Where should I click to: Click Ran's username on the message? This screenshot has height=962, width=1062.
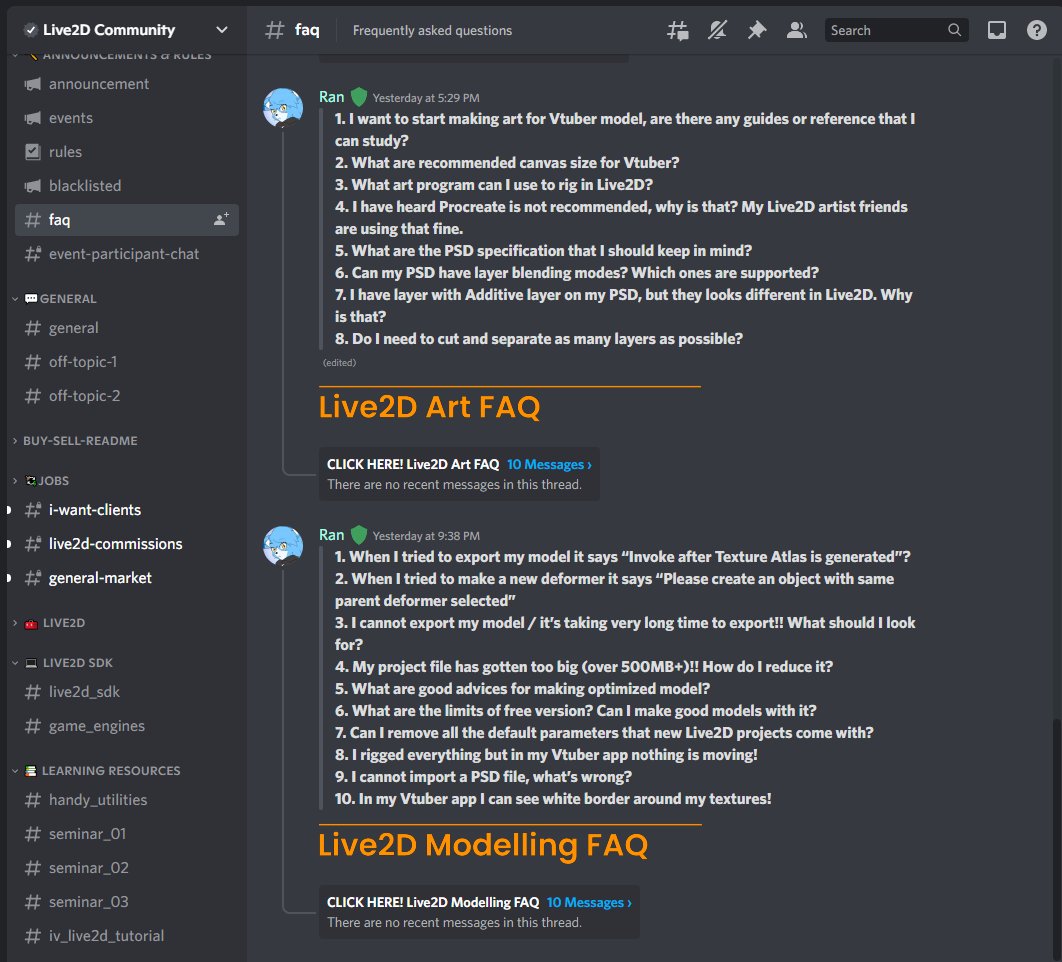[x=331, y=97]
